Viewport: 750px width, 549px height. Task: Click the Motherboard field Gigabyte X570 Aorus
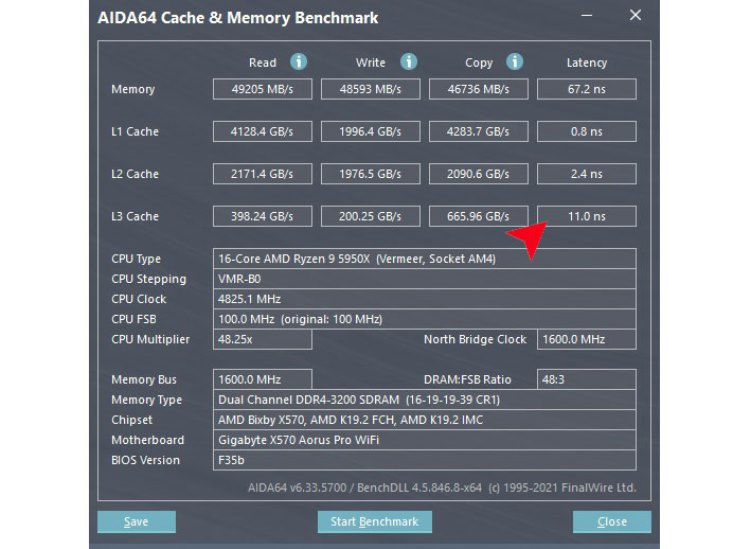(424, 440)
